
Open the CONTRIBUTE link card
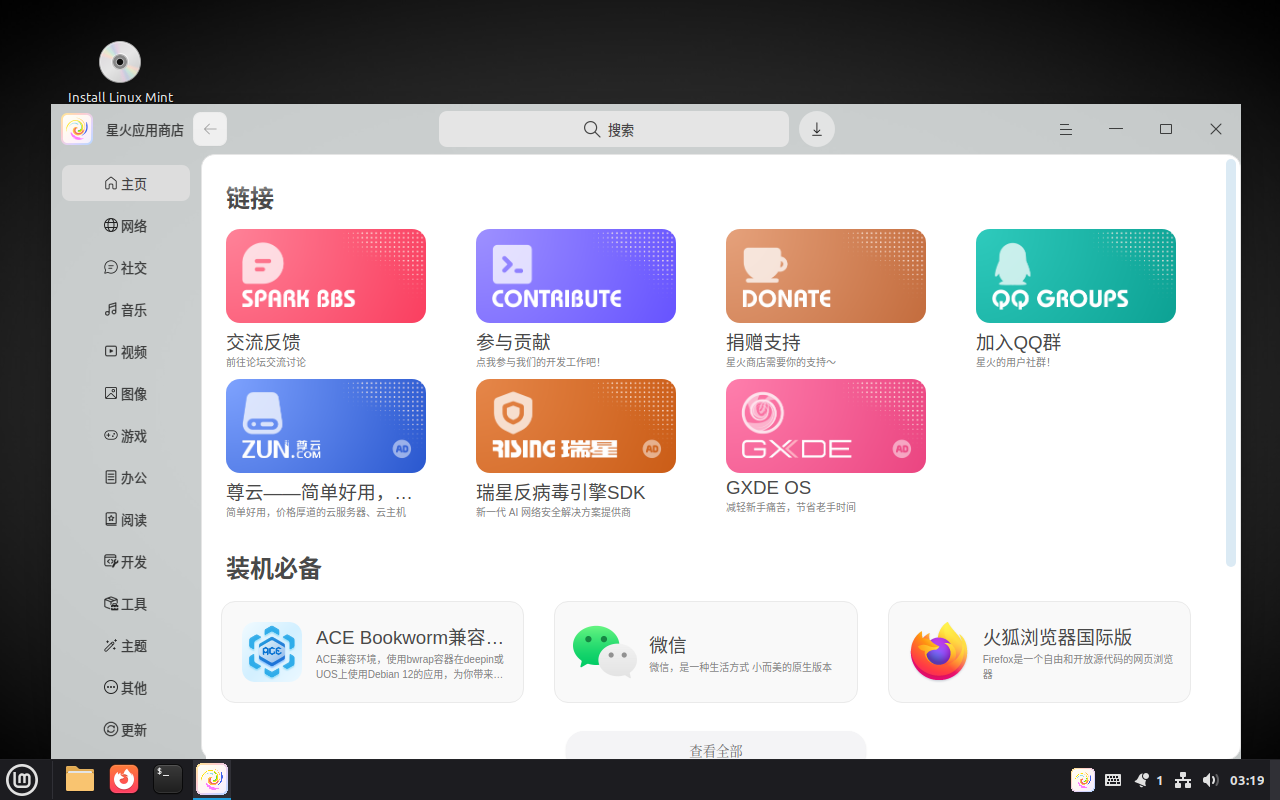click(576, 276)
